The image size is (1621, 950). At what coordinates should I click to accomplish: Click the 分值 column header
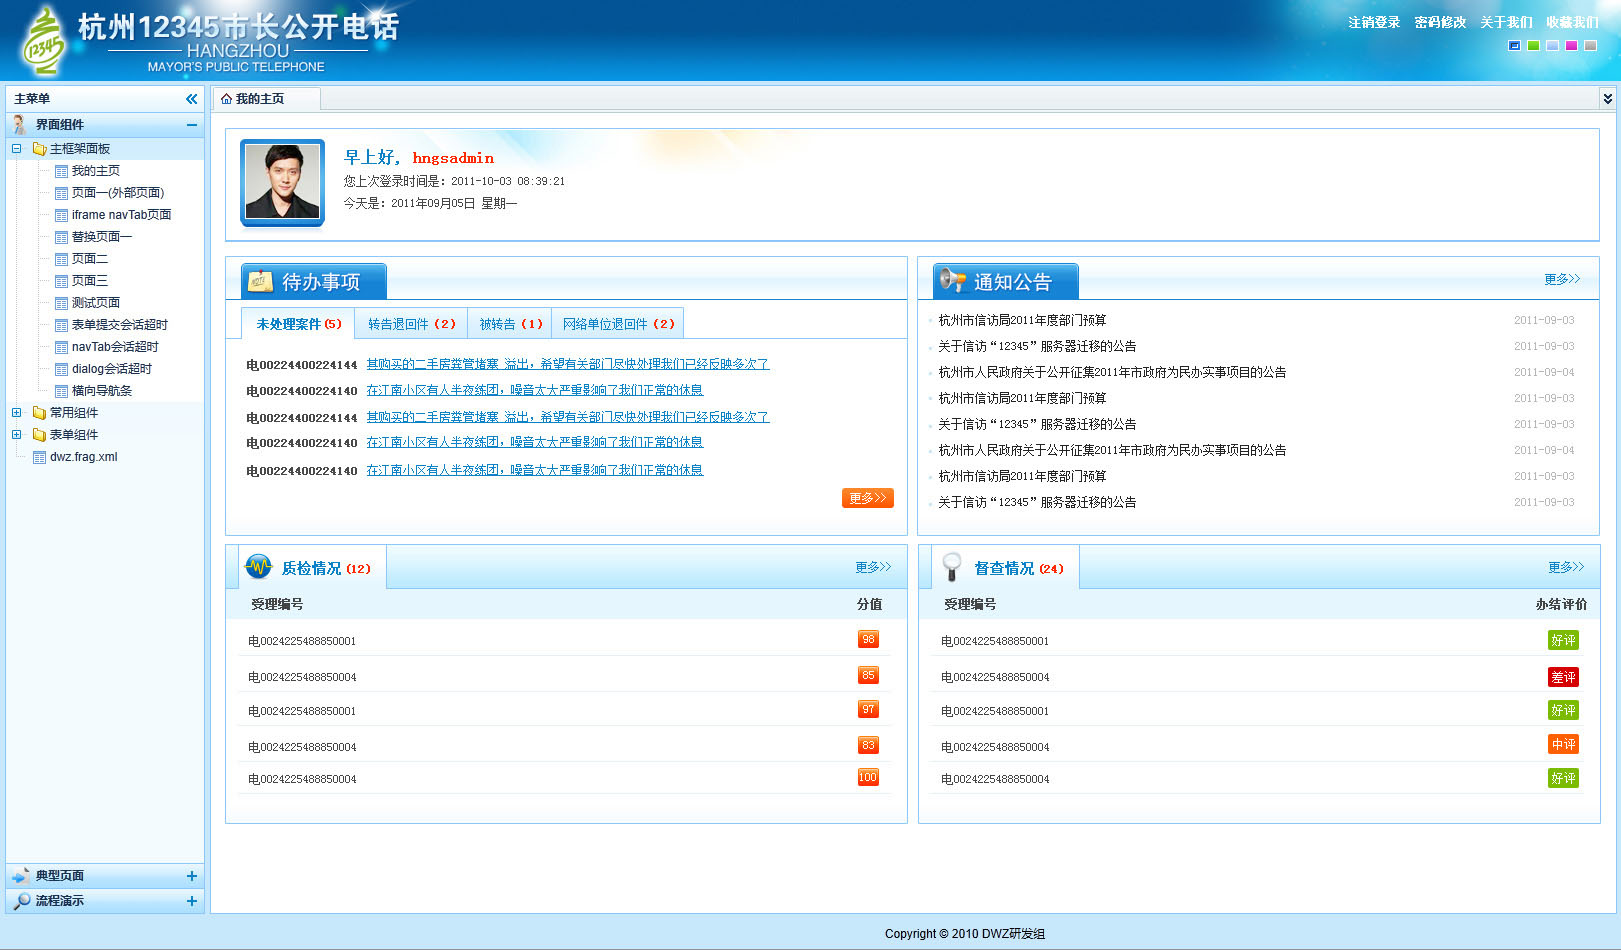[x=869, y=604]
